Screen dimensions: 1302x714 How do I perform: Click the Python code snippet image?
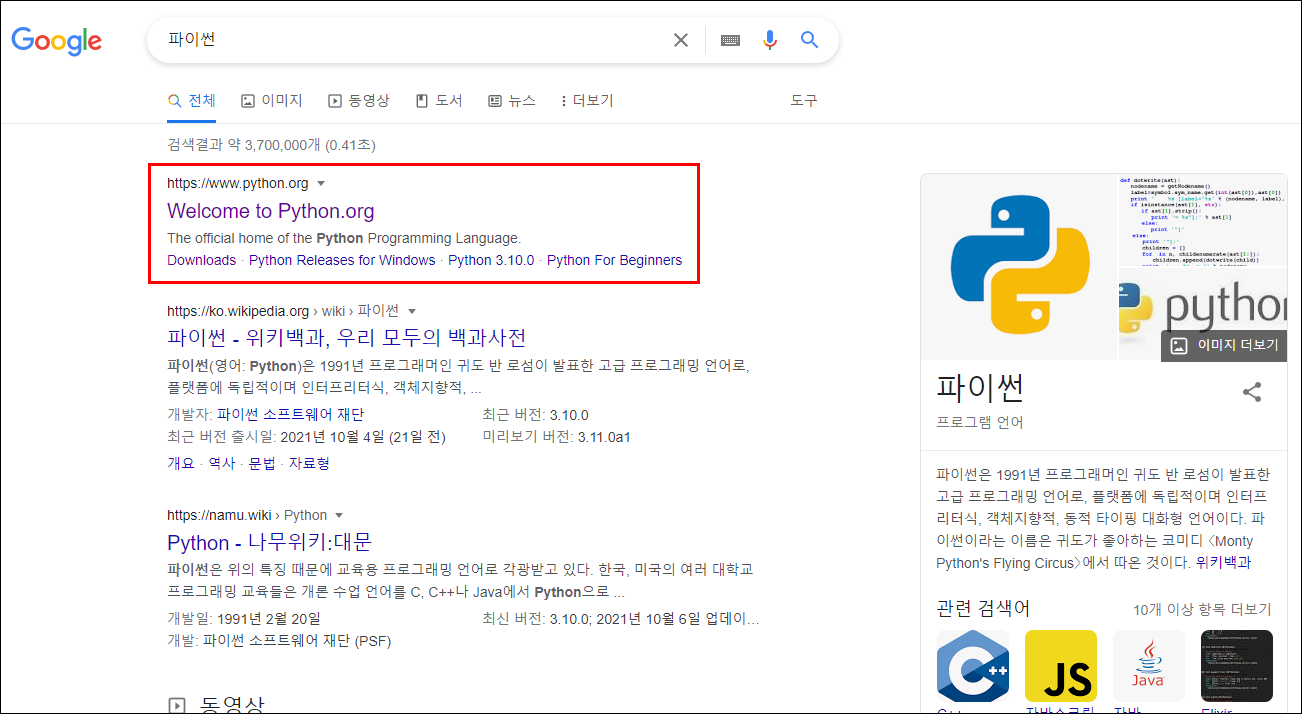[x=1203, y=220]
